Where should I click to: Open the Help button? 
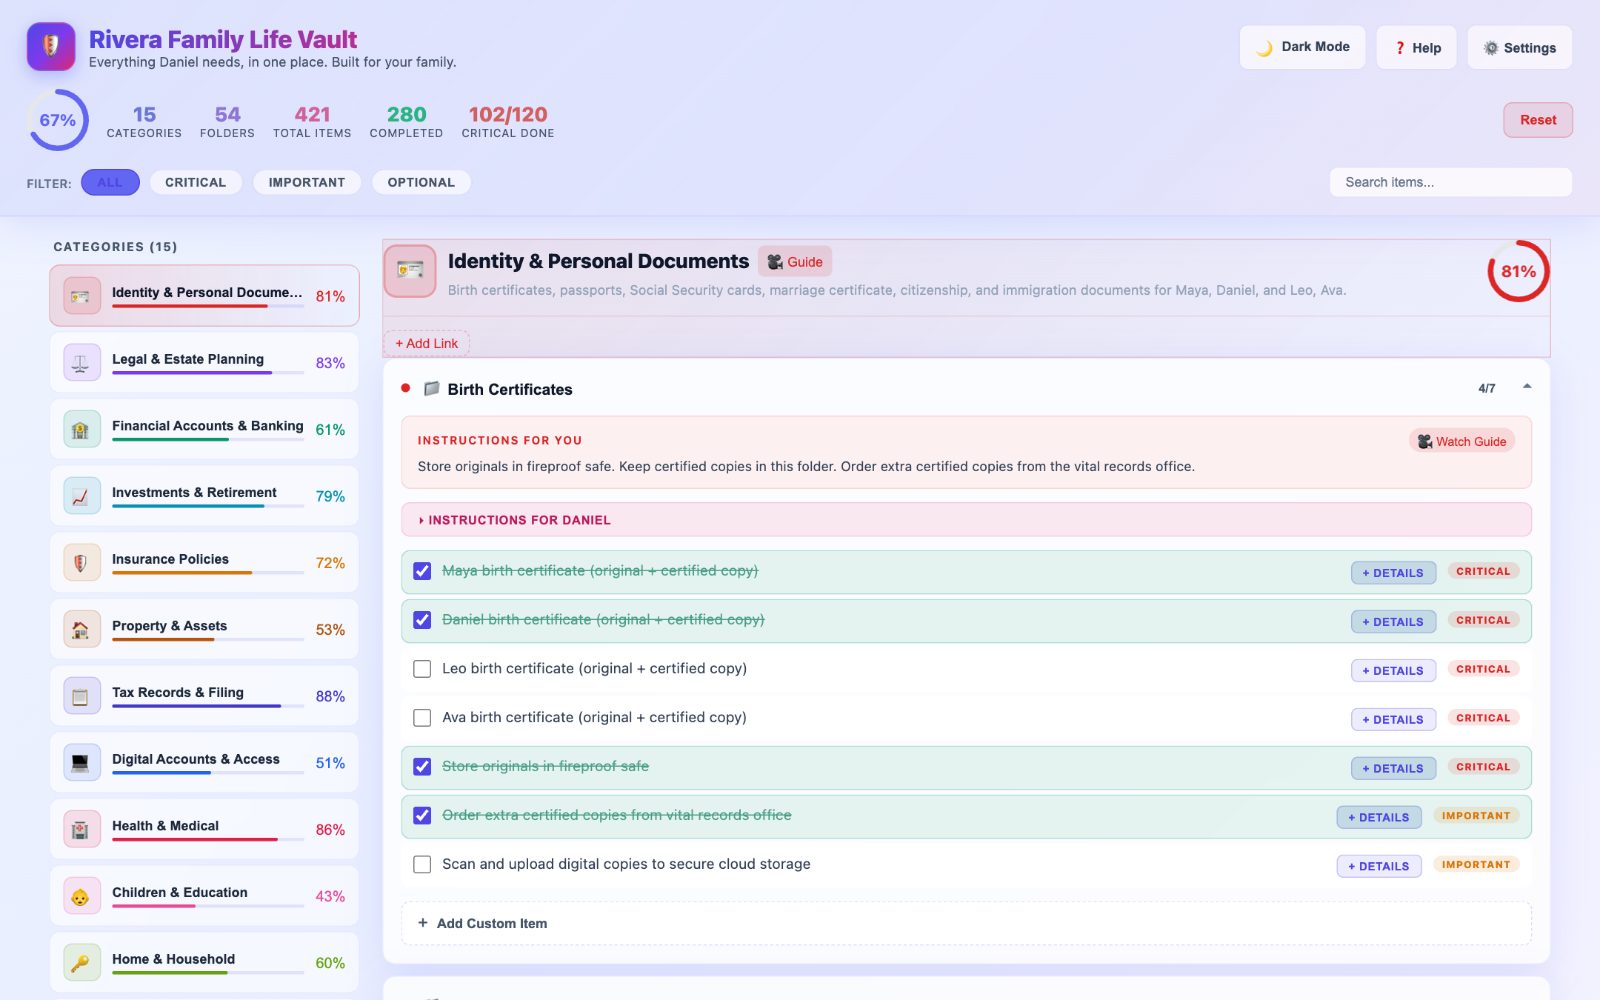[x=1416, y=47]
